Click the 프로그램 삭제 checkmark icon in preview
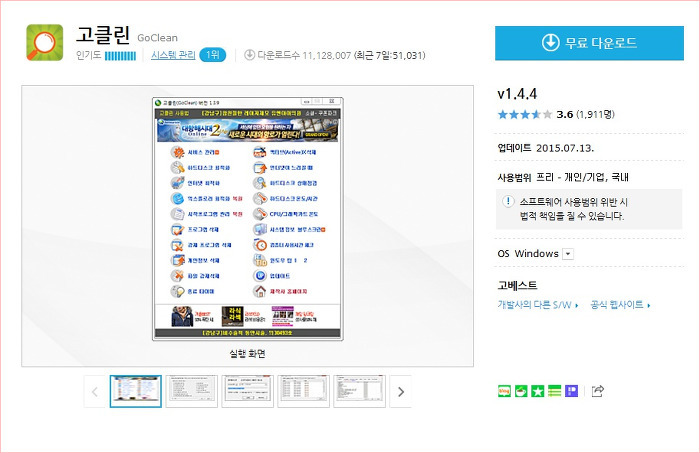Screen dimensions: 700x453 (178, 229)
